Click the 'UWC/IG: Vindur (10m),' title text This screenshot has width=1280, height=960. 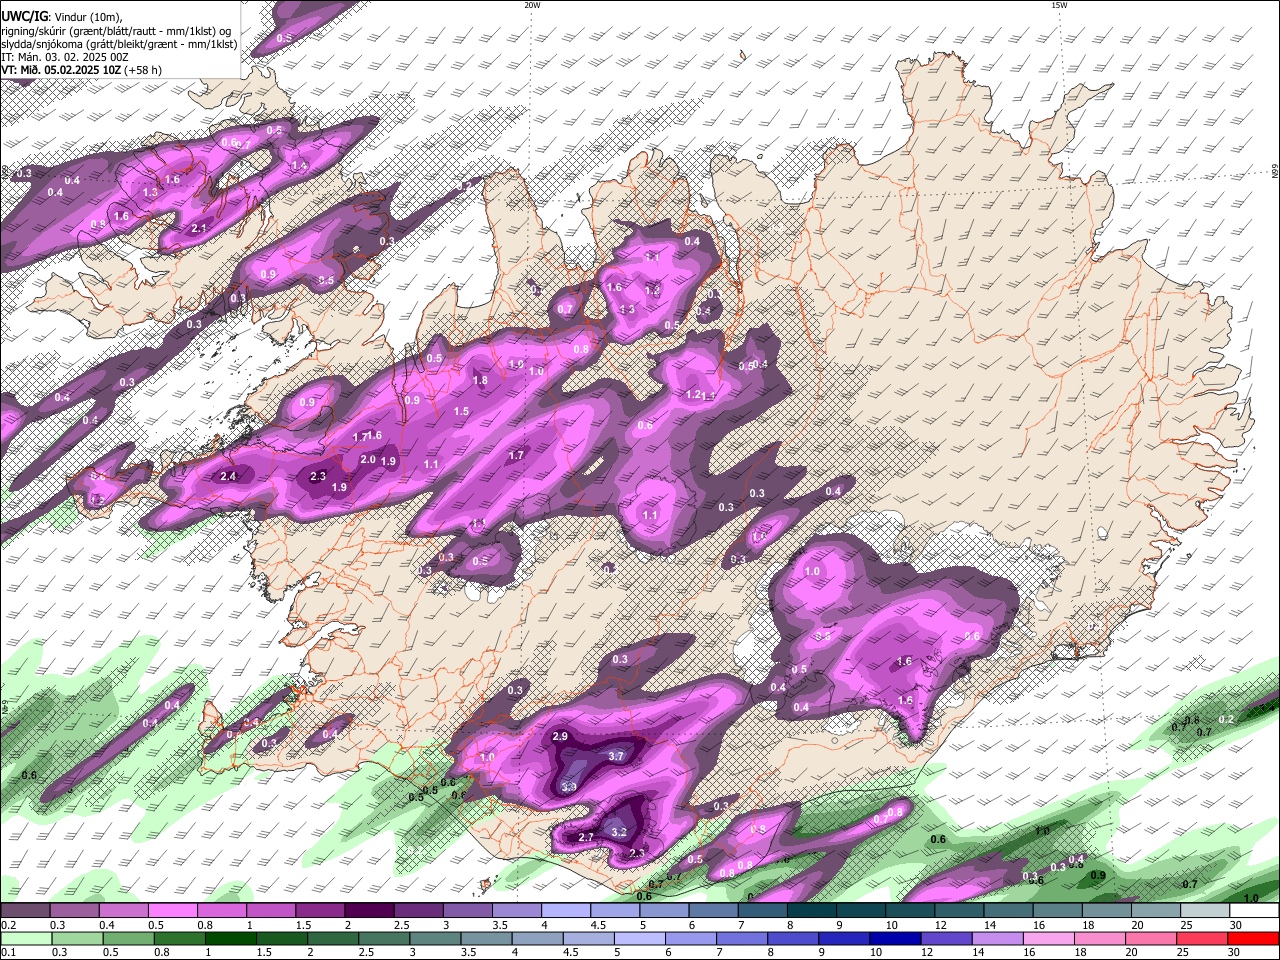62,16
